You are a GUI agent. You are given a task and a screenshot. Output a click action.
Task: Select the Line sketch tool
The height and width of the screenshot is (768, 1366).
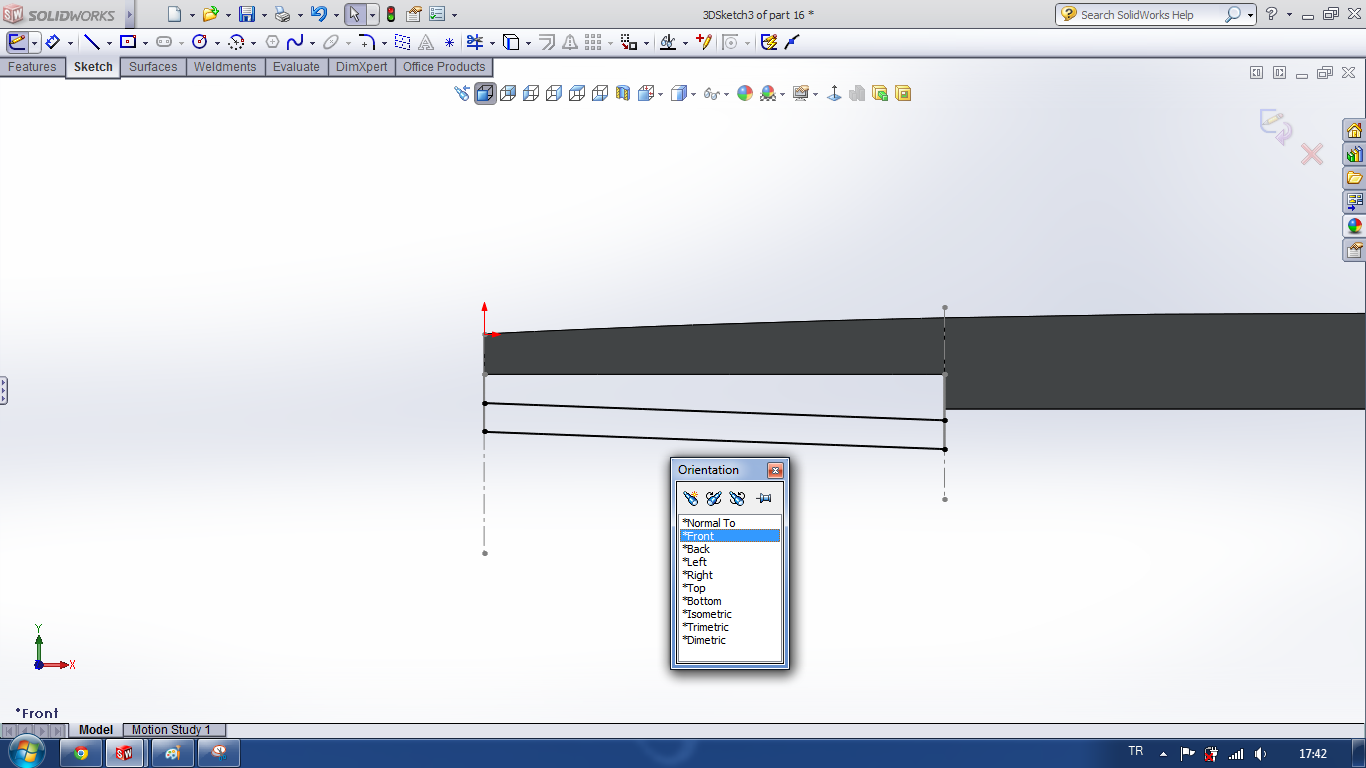pos(92,42)
